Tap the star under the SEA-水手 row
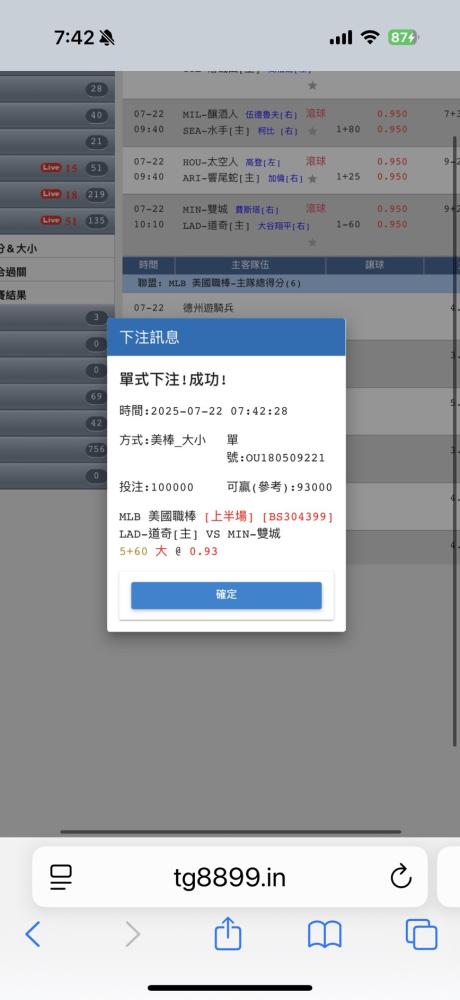The image size is (460, 1000). point(312,131)
